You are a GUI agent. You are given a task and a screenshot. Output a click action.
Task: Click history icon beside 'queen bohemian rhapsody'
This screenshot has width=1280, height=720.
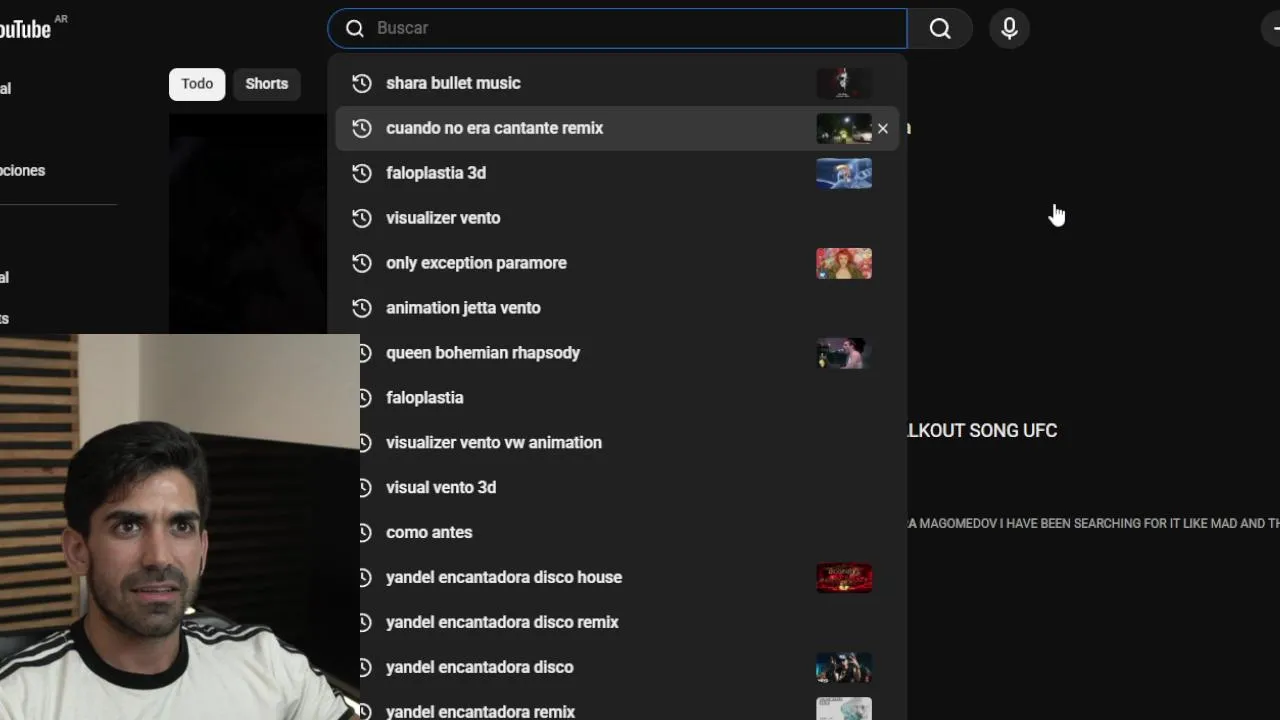click(x=365, y=353)
